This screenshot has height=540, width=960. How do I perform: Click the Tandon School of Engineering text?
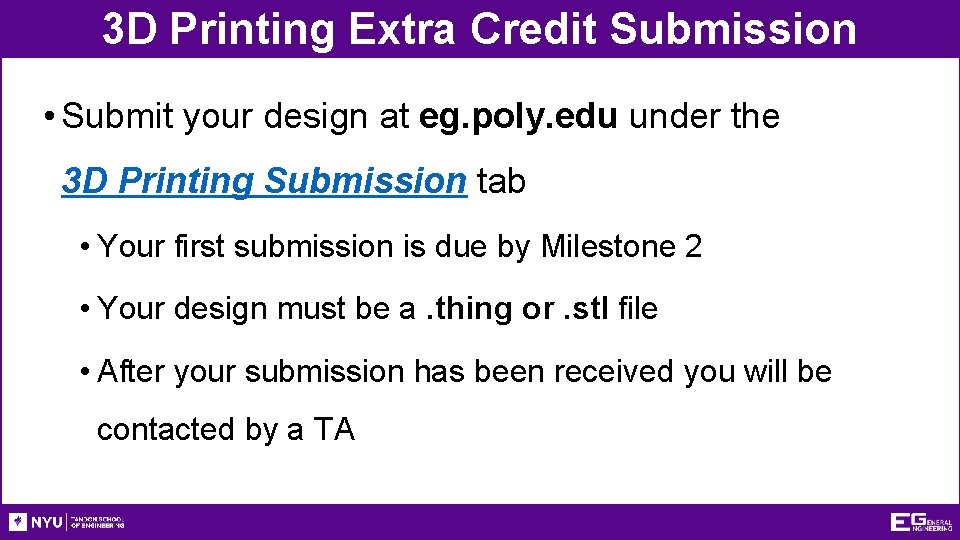[98, 522]
